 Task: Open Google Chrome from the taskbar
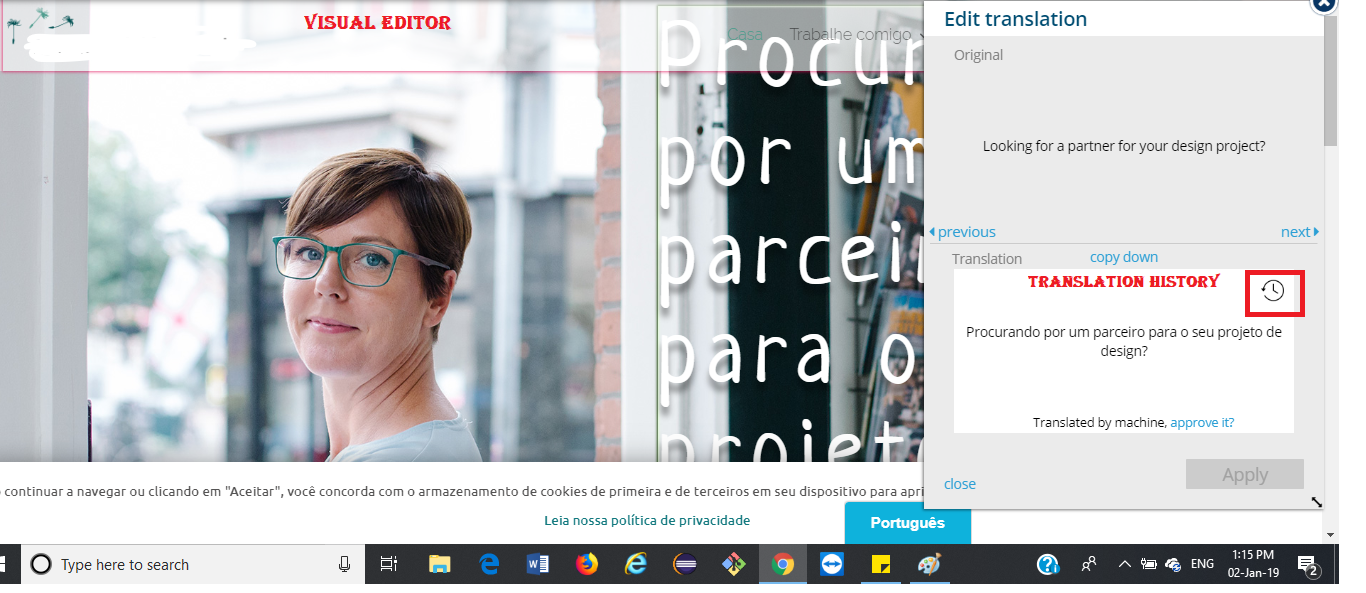(782, 565)
